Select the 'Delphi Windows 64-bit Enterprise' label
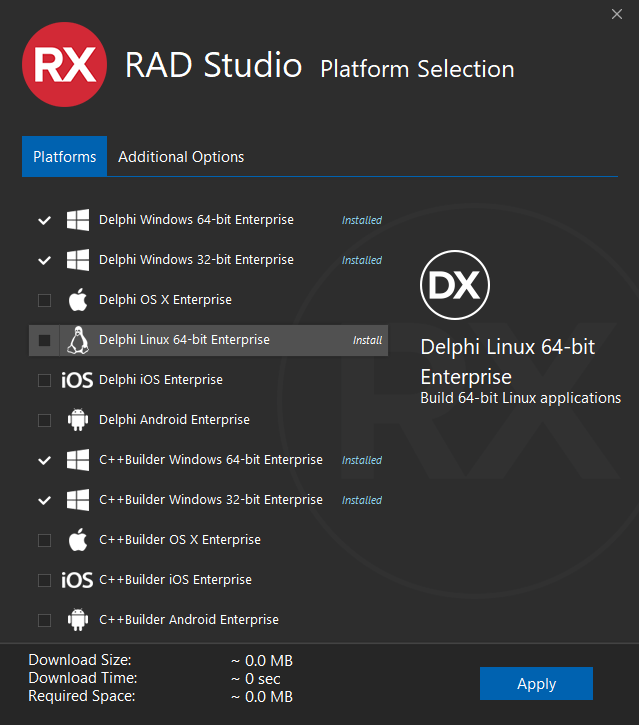 click(x=197, y=220)
